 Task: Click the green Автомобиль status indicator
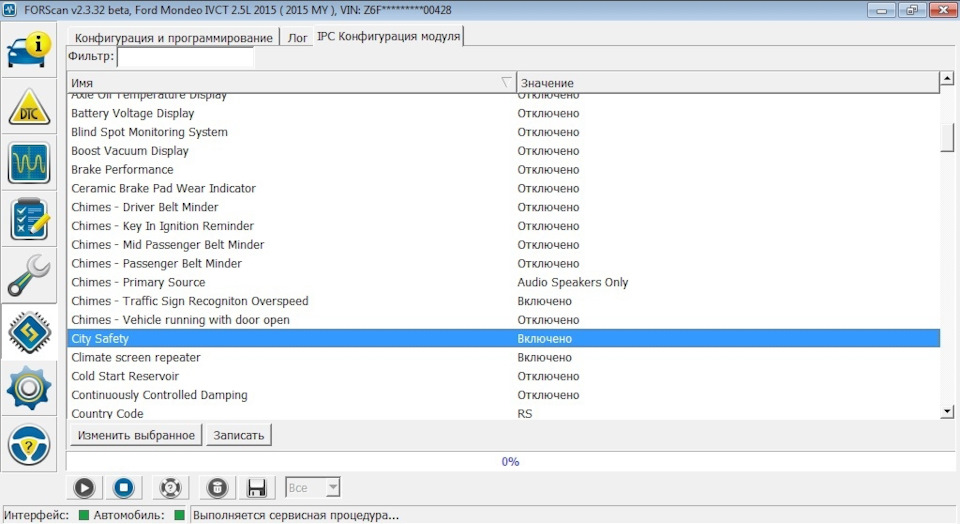tap(179, 515)
